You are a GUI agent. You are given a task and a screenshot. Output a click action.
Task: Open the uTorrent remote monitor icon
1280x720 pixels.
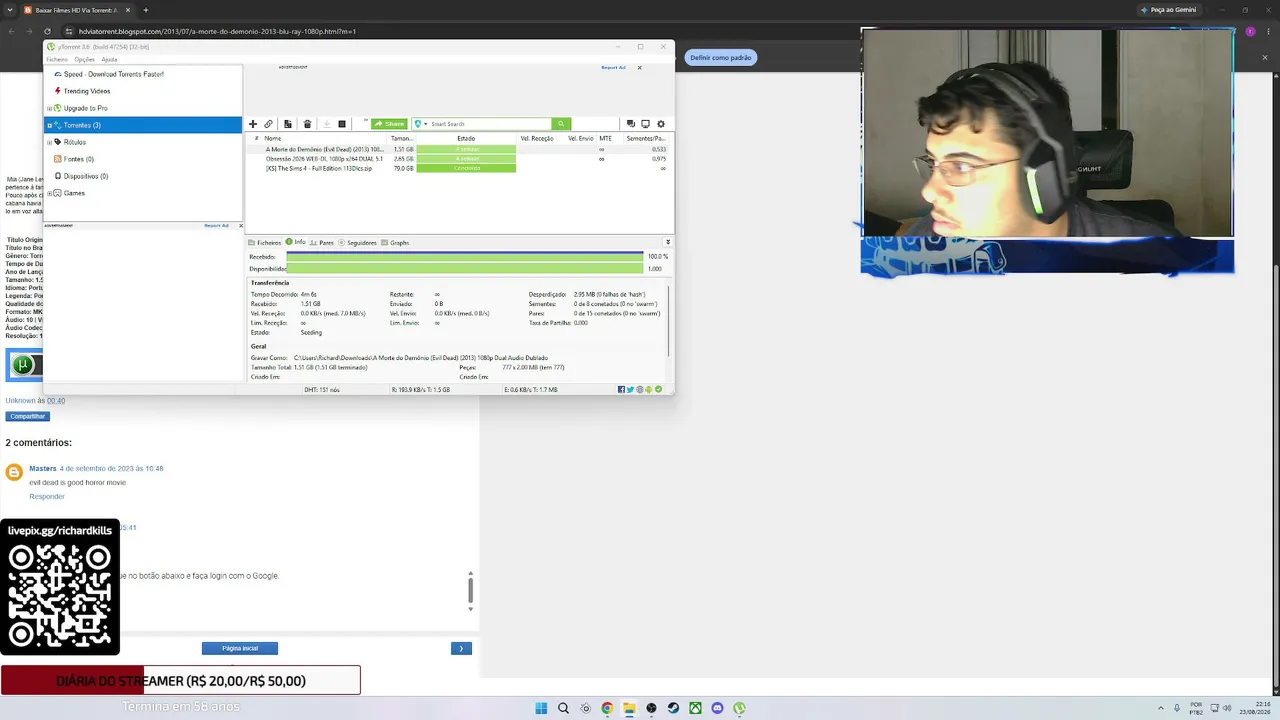click(645, 124)
